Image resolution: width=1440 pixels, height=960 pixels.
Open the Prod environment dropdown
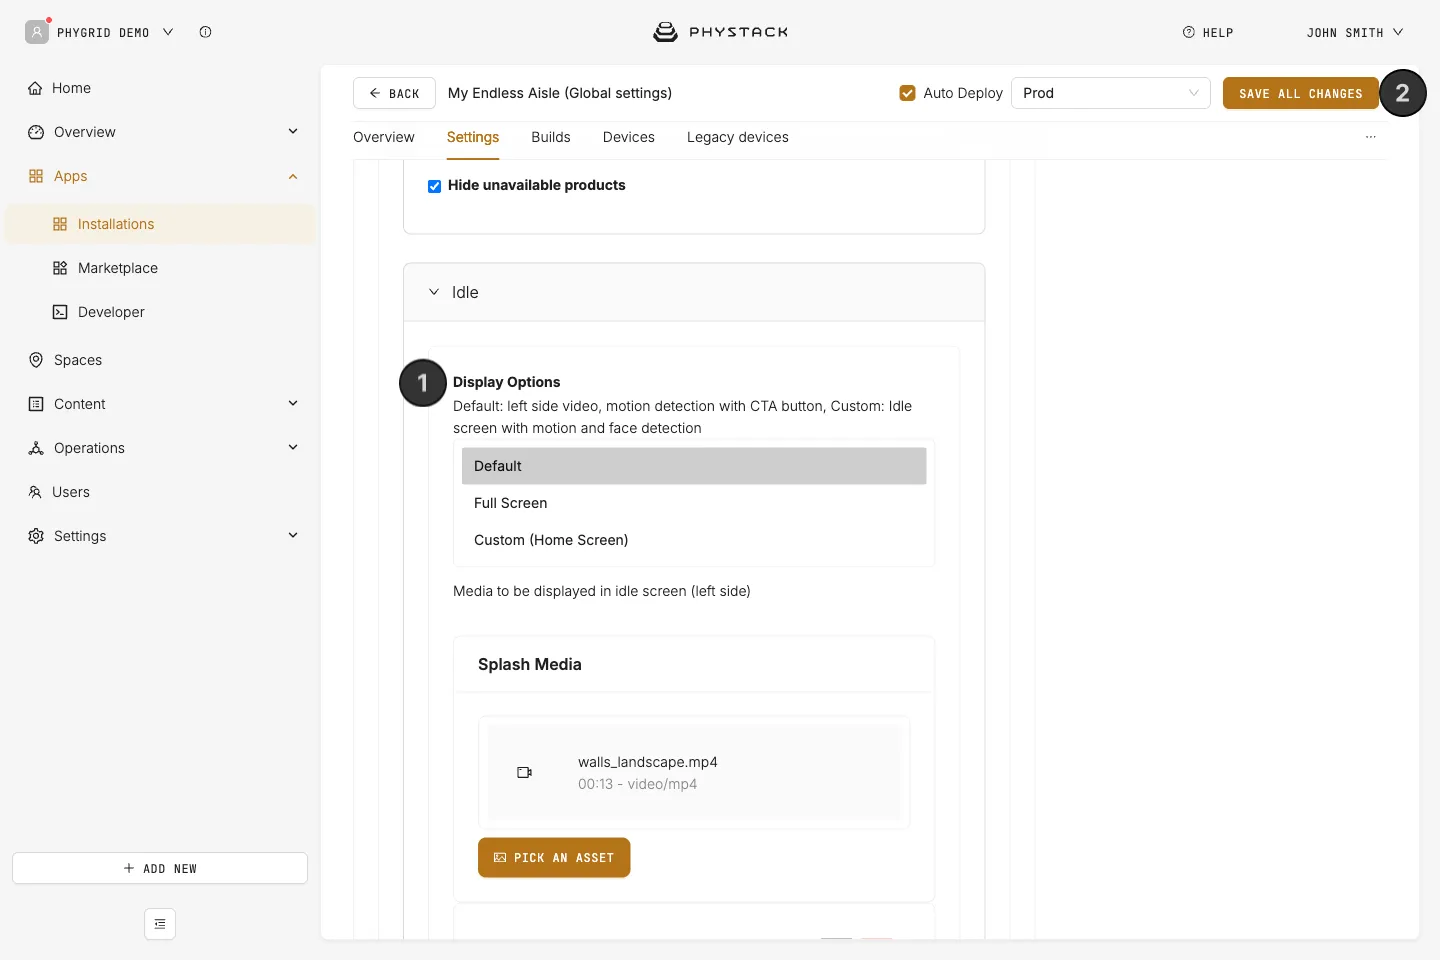tap(1110, 93)
